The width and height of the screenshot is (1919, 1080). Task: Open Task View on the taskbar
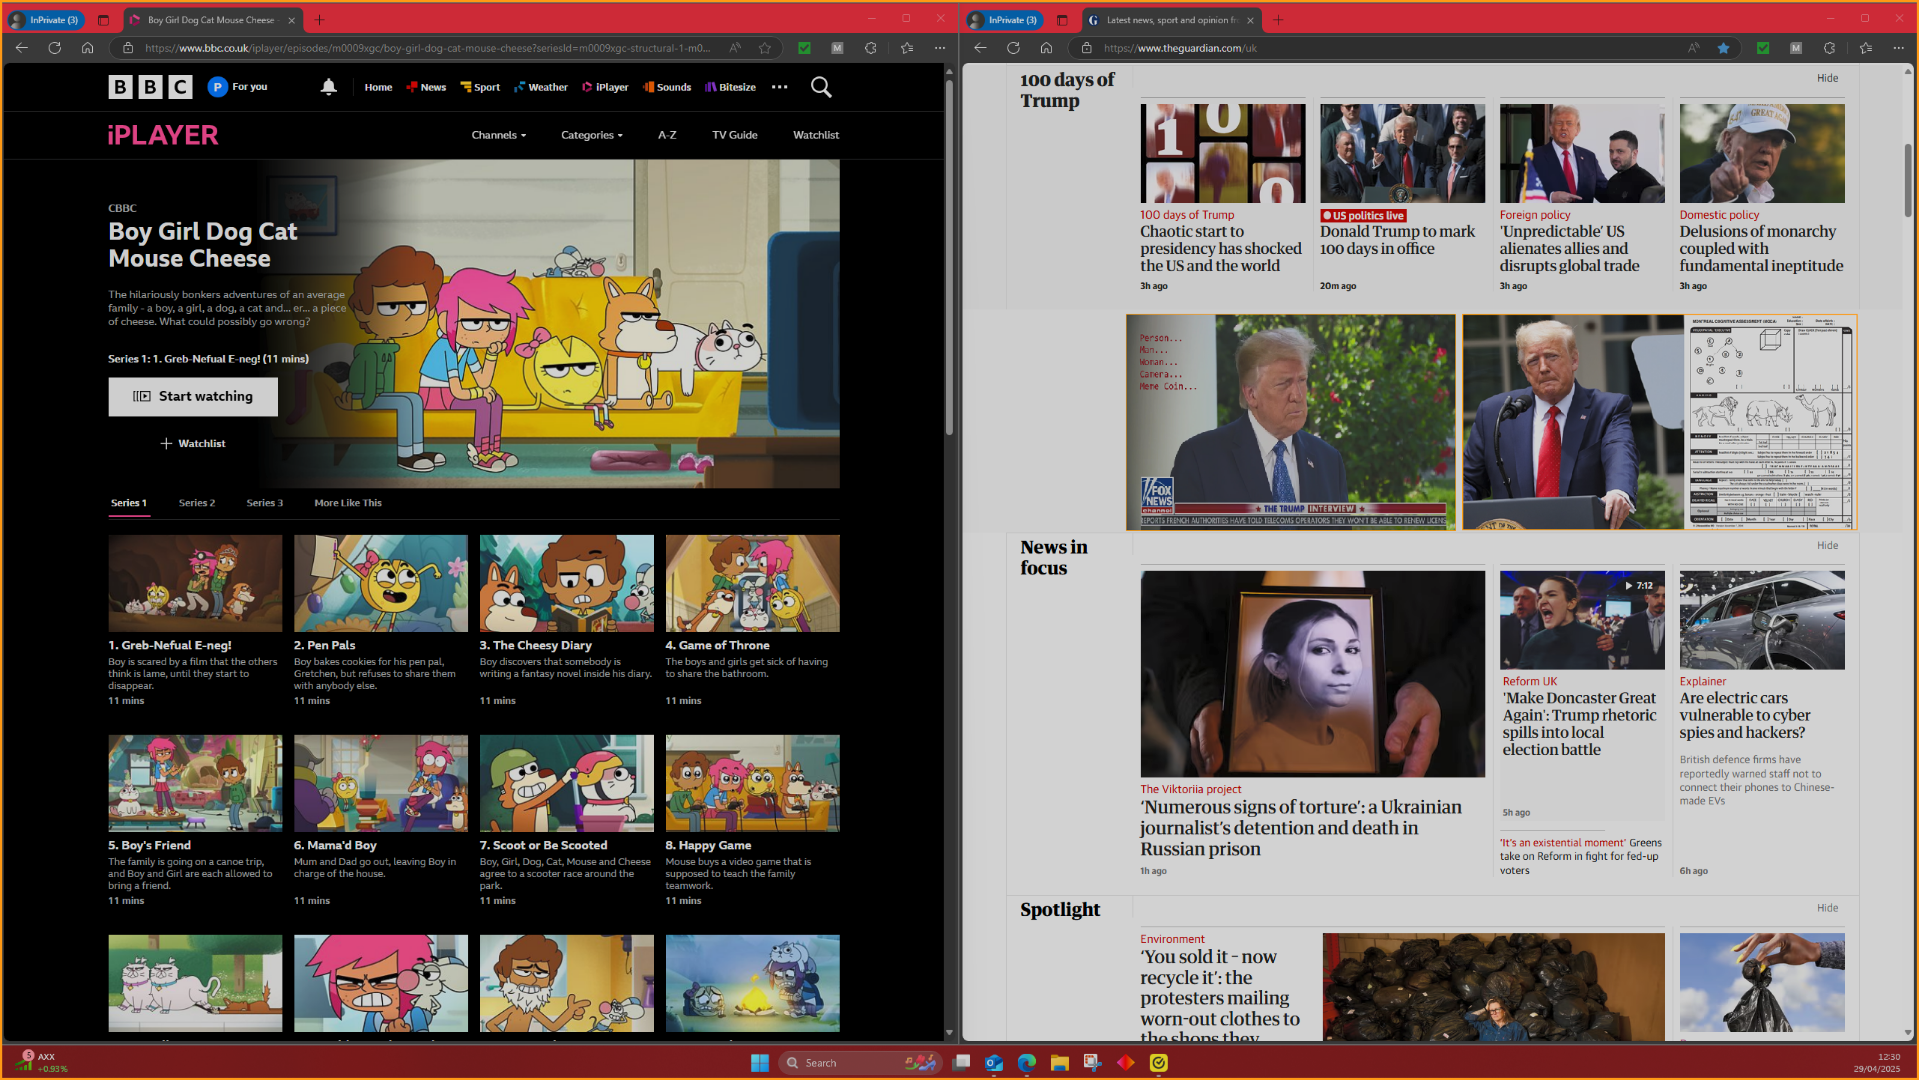[961, 1062]
